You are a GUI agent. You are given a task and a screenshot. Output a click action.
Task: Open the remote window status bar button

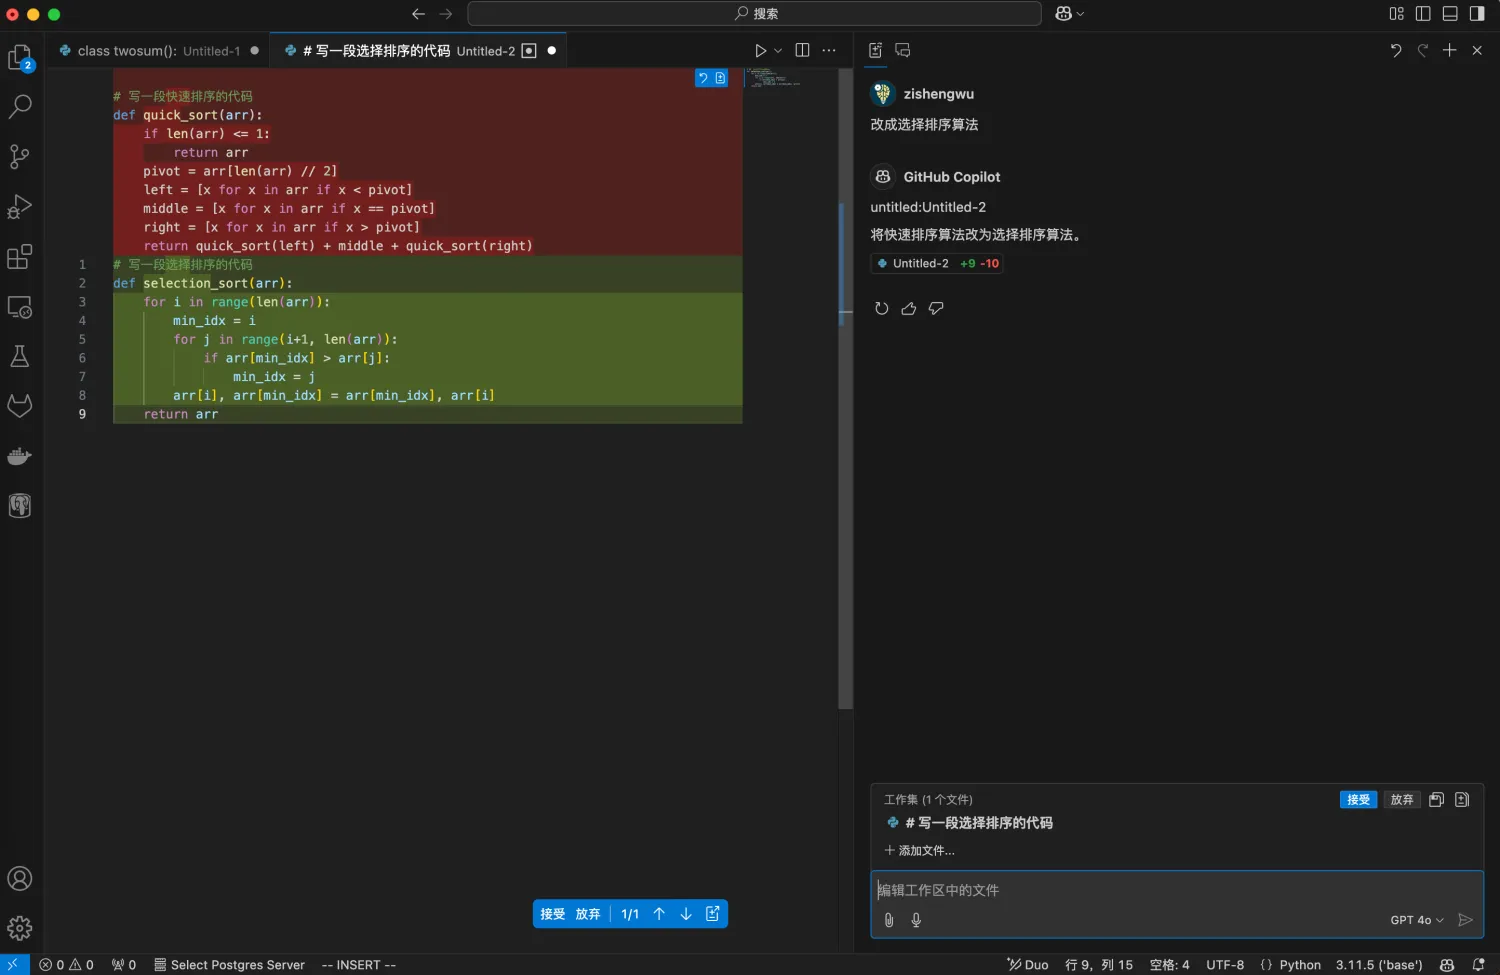(13, 965)
